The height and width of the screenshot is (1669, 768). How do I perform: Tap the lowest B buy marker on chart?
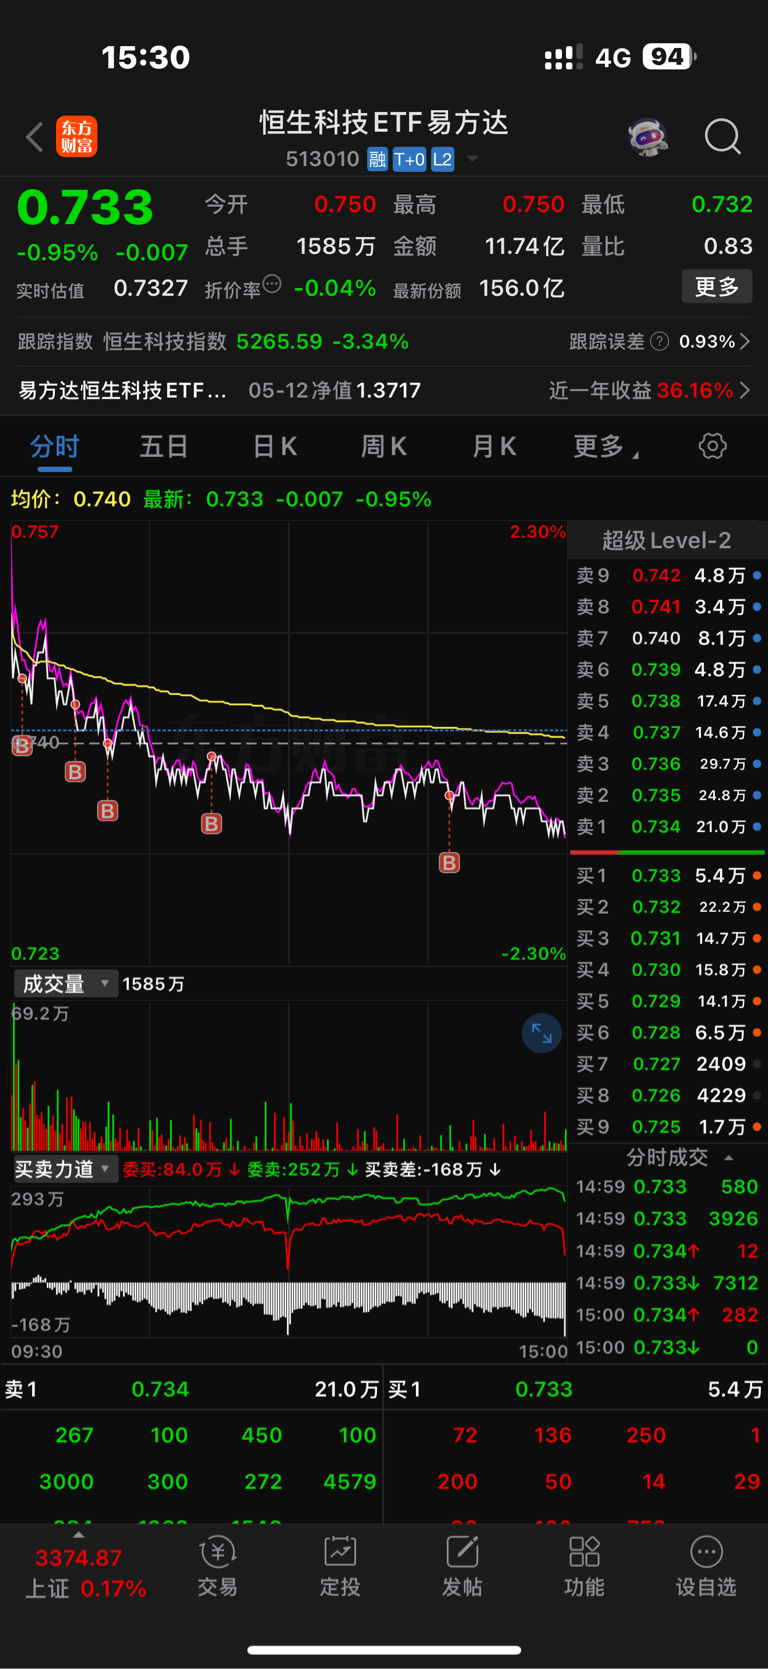450,862
